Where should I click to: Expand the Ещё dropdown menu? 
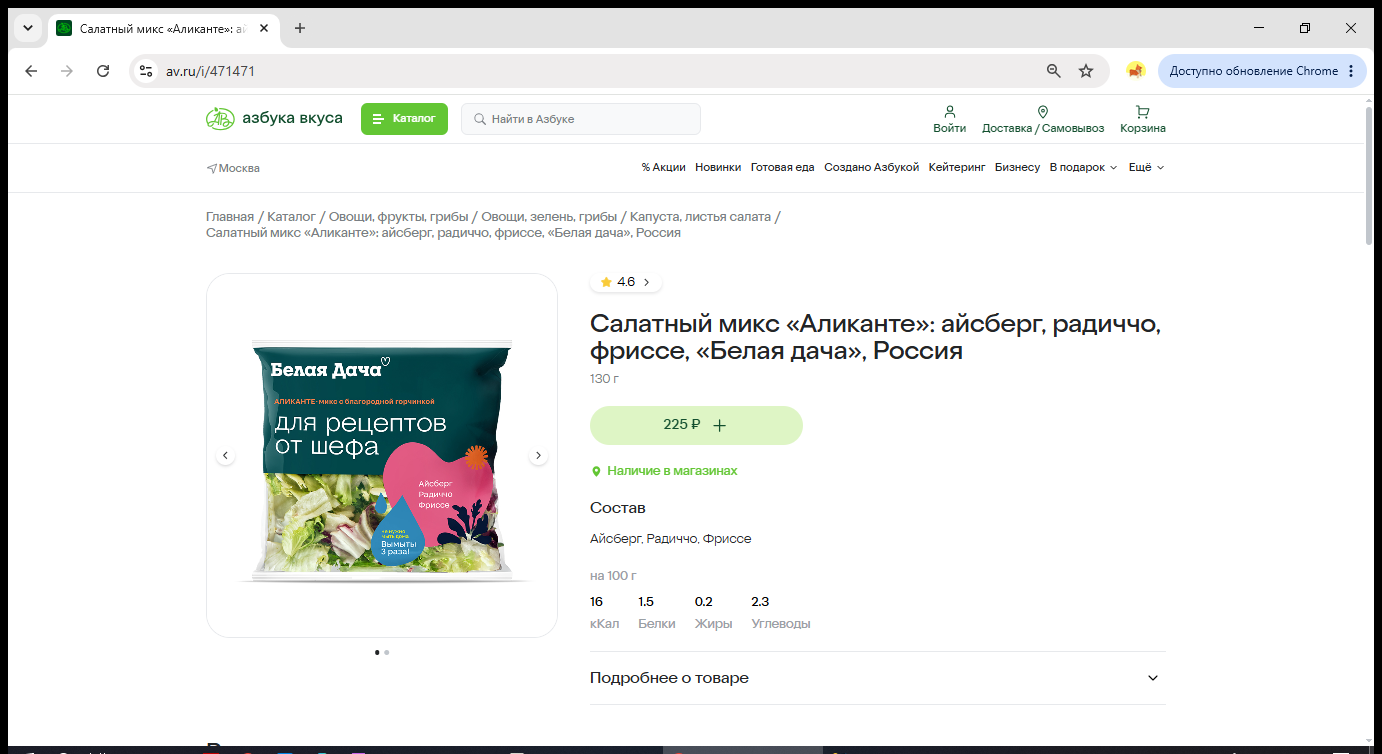coord(1146,168)
